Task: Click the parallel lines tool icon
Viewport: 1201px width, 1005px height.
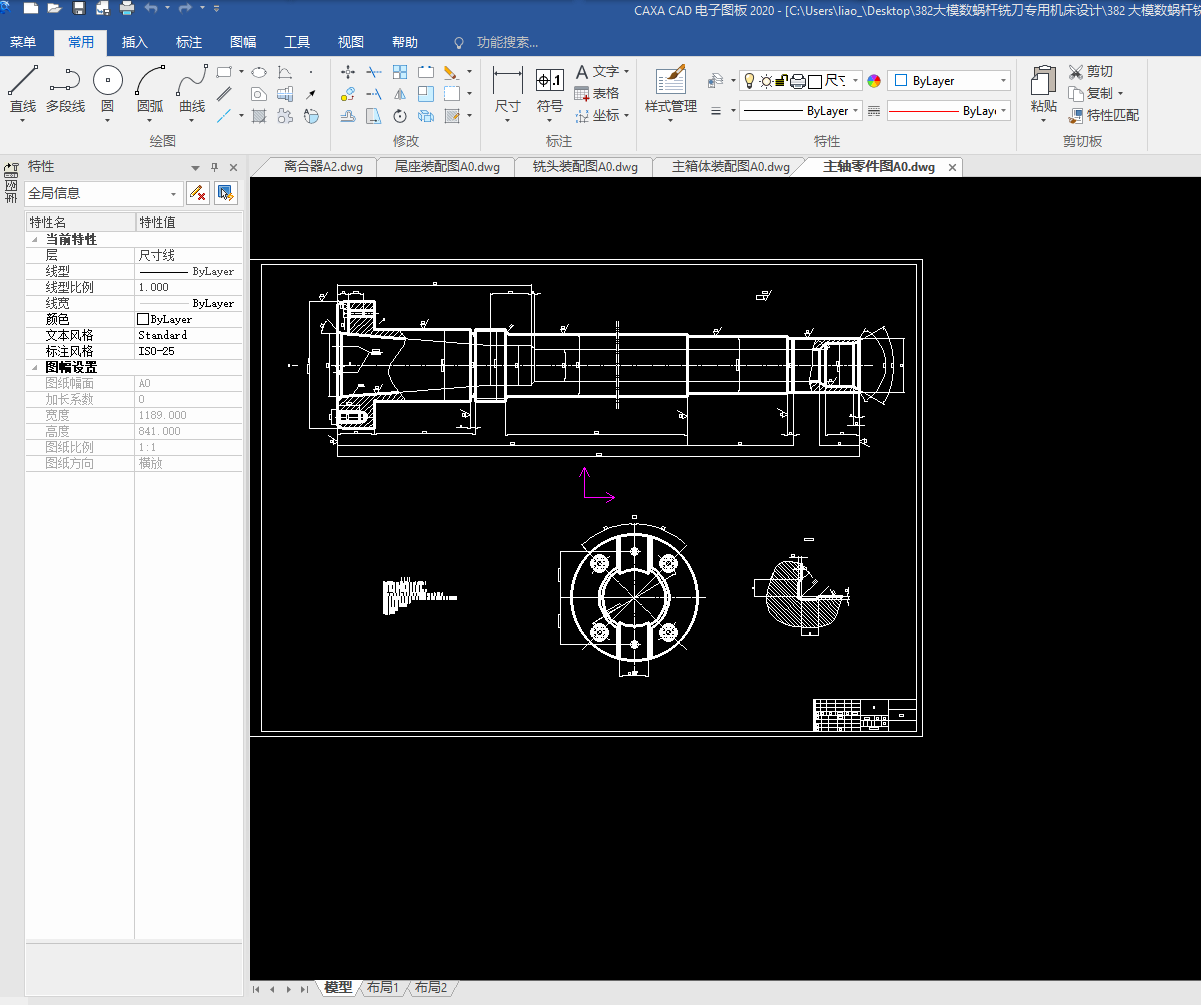Action: [x=225, y=94]
